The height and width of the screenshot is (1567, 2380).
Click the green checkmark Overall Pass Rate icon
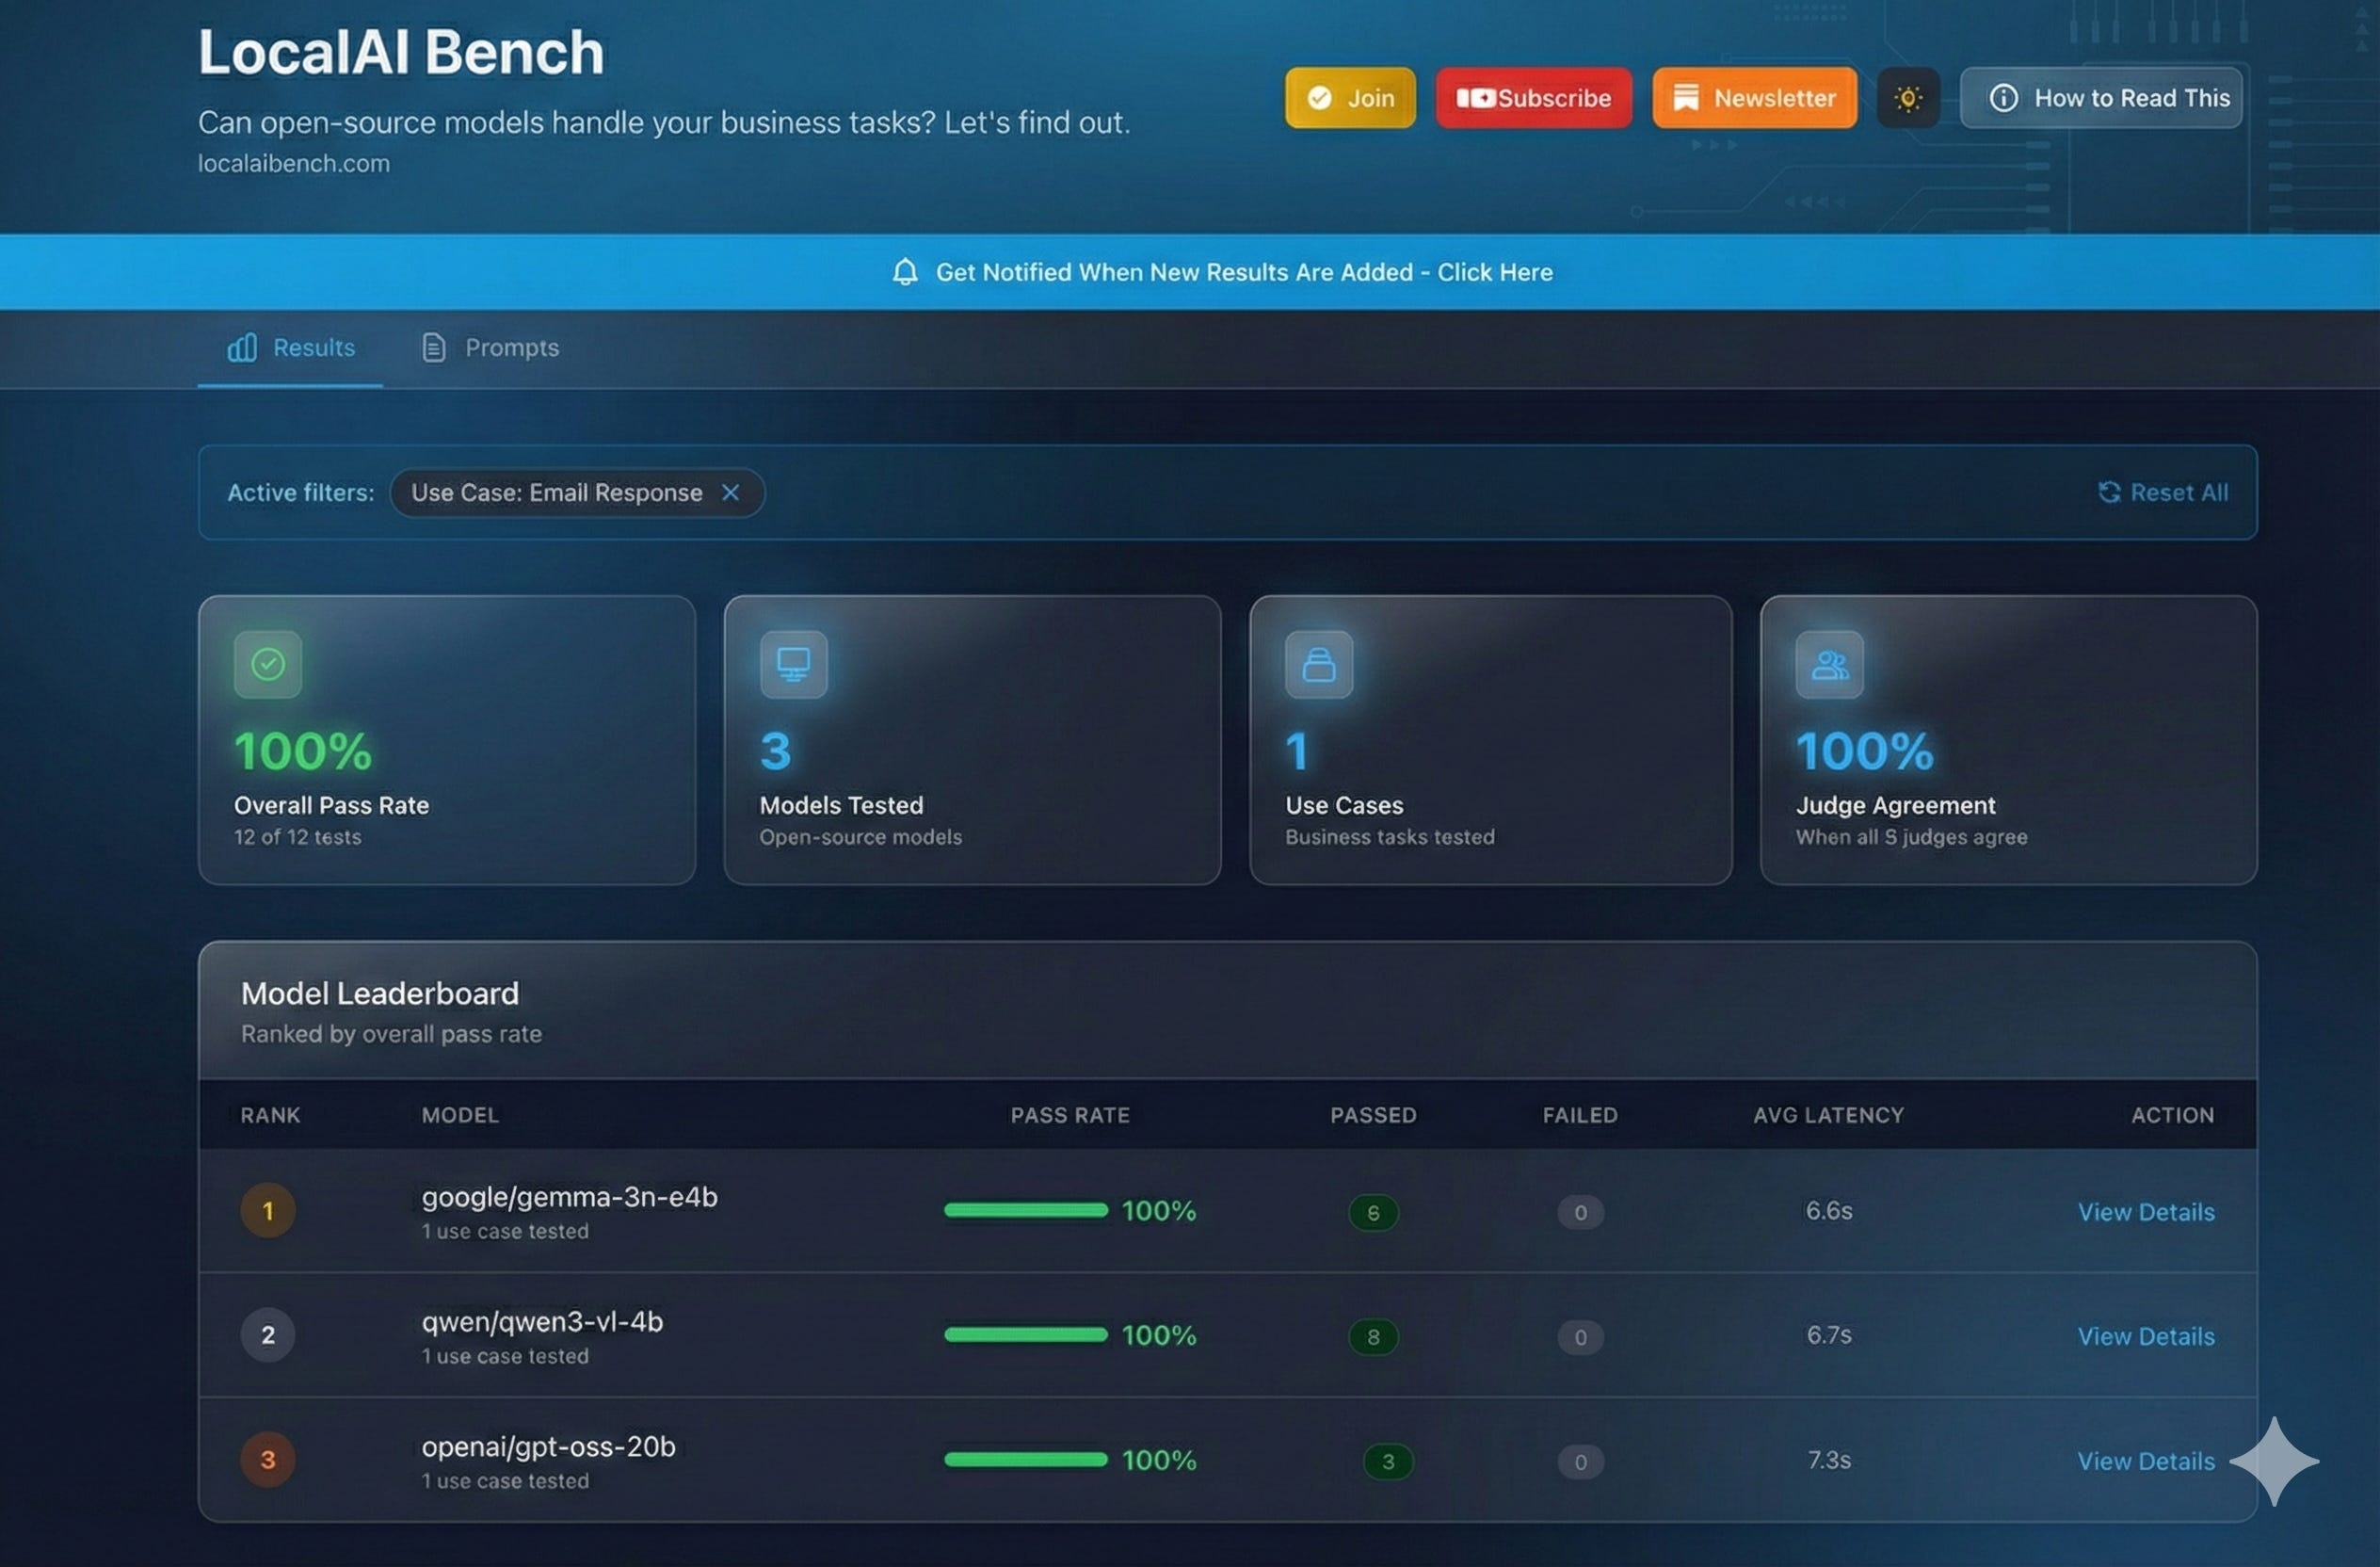pyautogui.click(x=268, y=664)
